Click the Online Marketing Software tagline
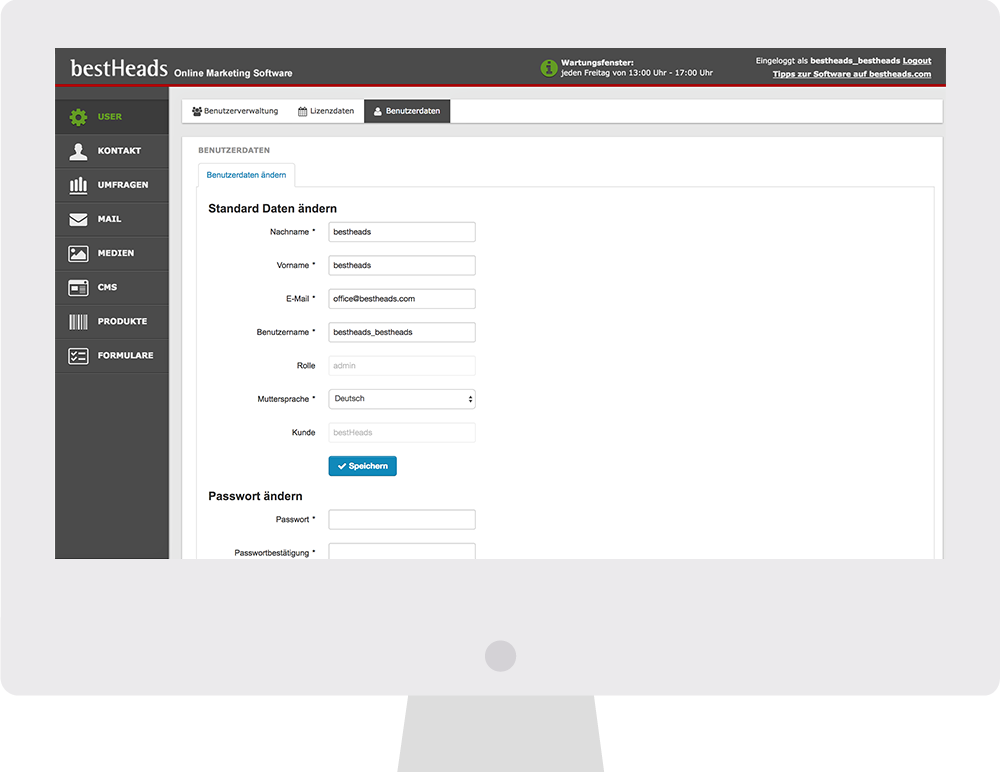 point(233,73)
